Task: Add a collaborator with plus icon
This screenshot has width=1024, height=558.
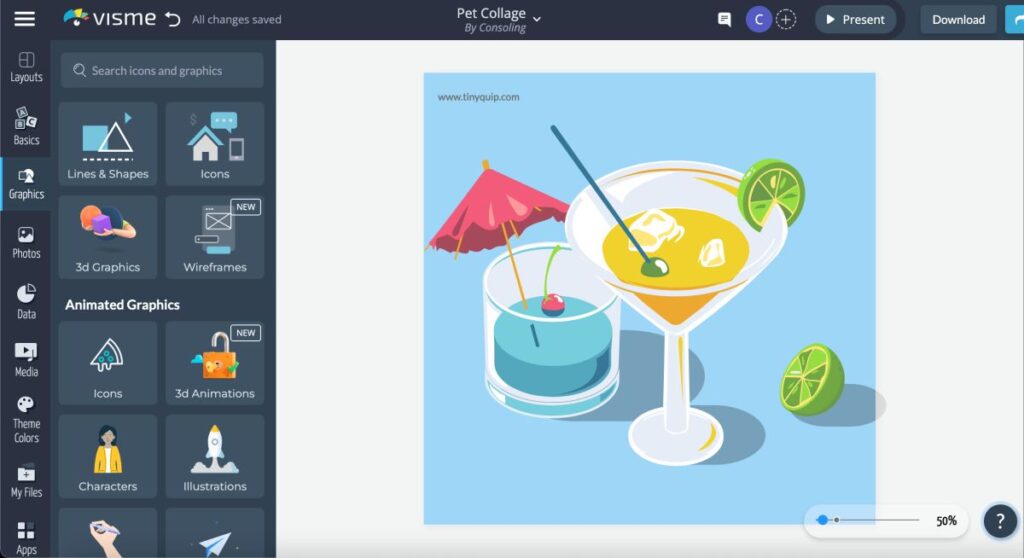Action: coord(786,20)
